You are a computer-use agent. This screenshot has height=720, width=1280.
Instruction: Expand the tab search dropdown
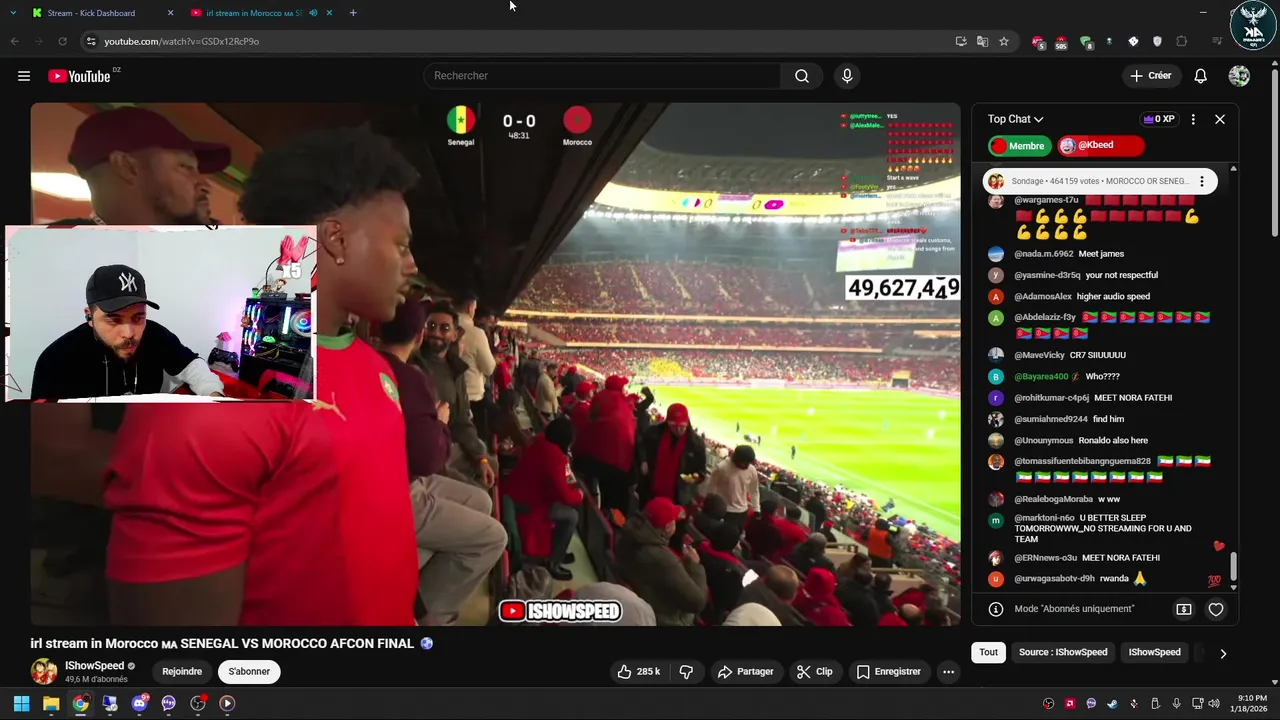[13, 13]
